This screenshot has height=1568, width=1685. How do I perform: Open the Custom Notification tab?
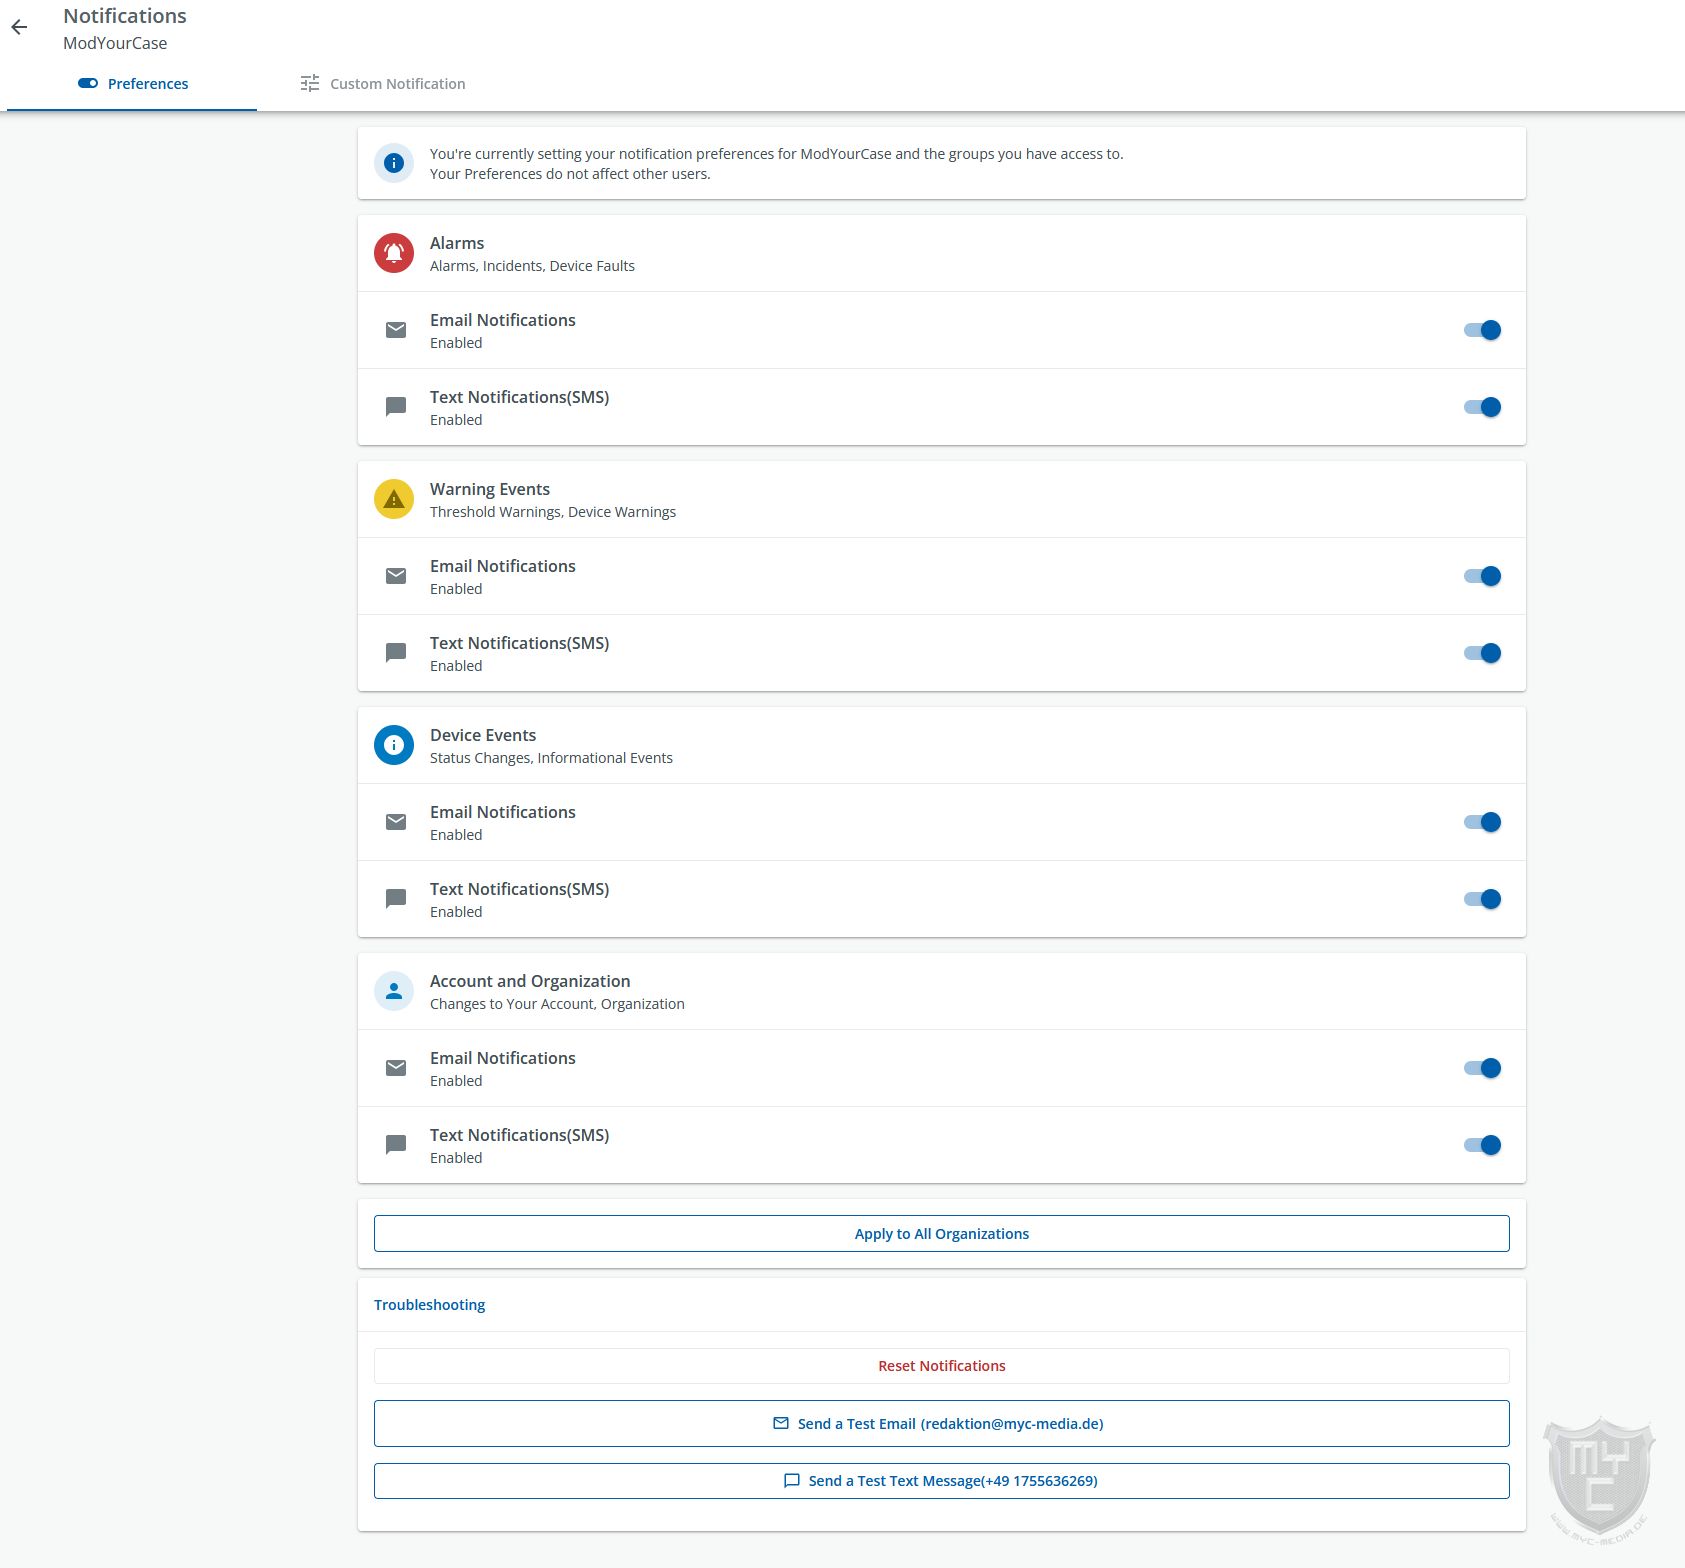[383, 84]
